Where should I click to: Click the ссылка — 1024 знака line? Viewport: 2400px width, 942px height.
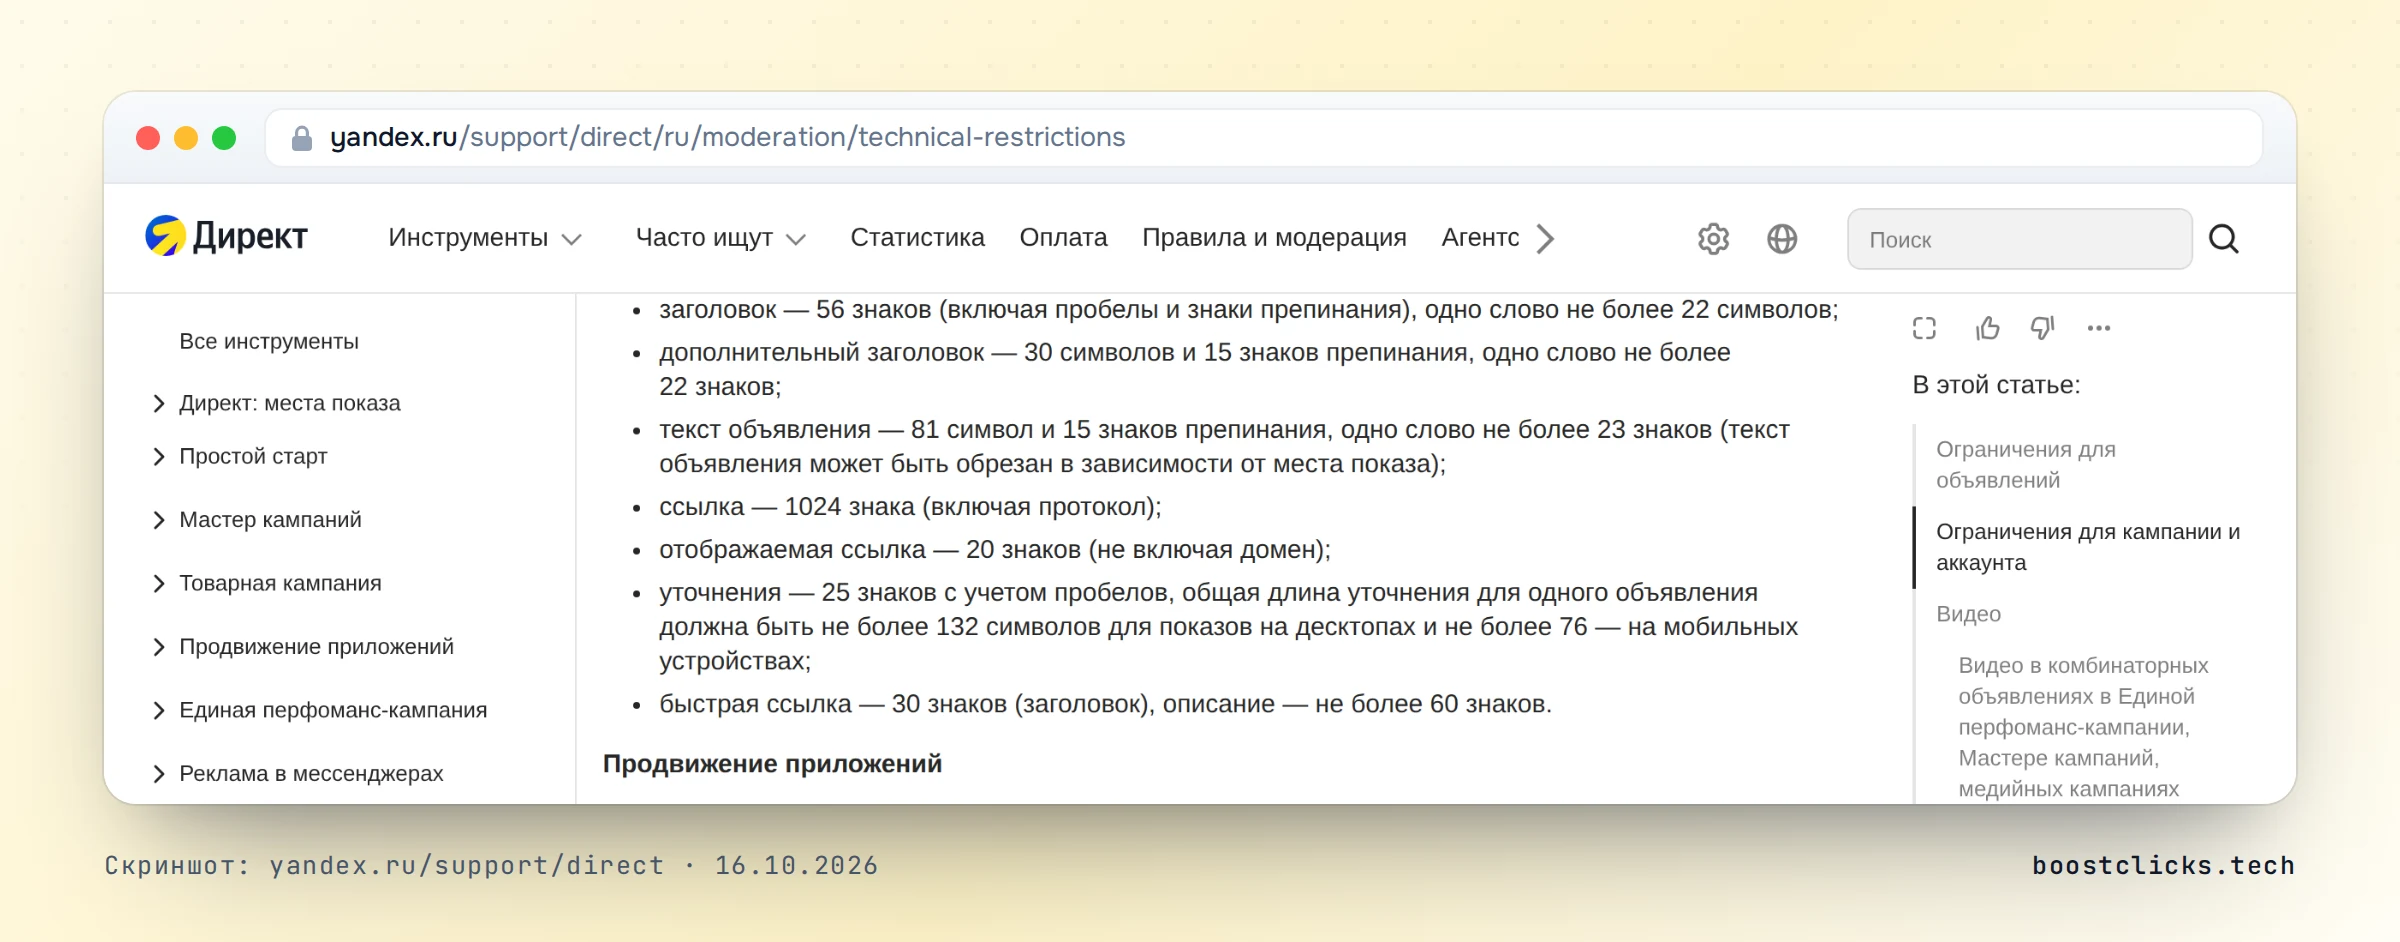click(x=910, y=507)
